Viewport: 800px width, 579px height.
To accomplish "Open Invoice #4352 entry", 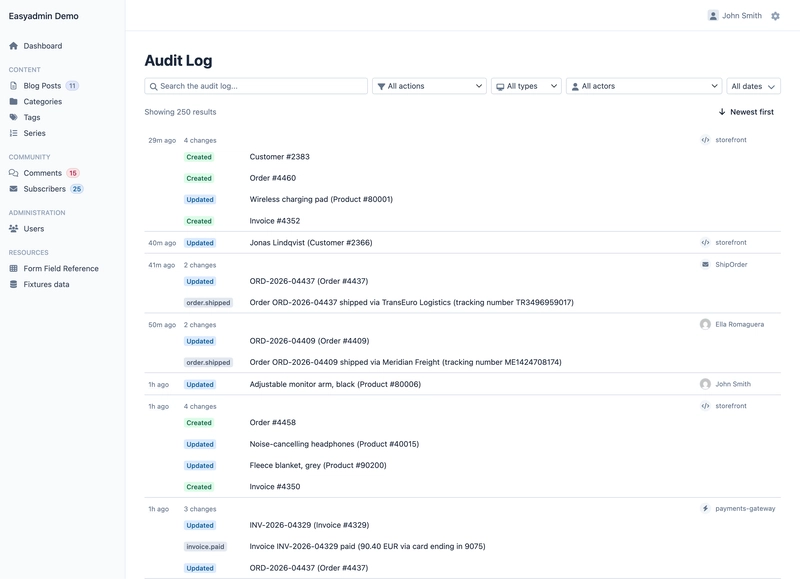I will coord(275,221).
